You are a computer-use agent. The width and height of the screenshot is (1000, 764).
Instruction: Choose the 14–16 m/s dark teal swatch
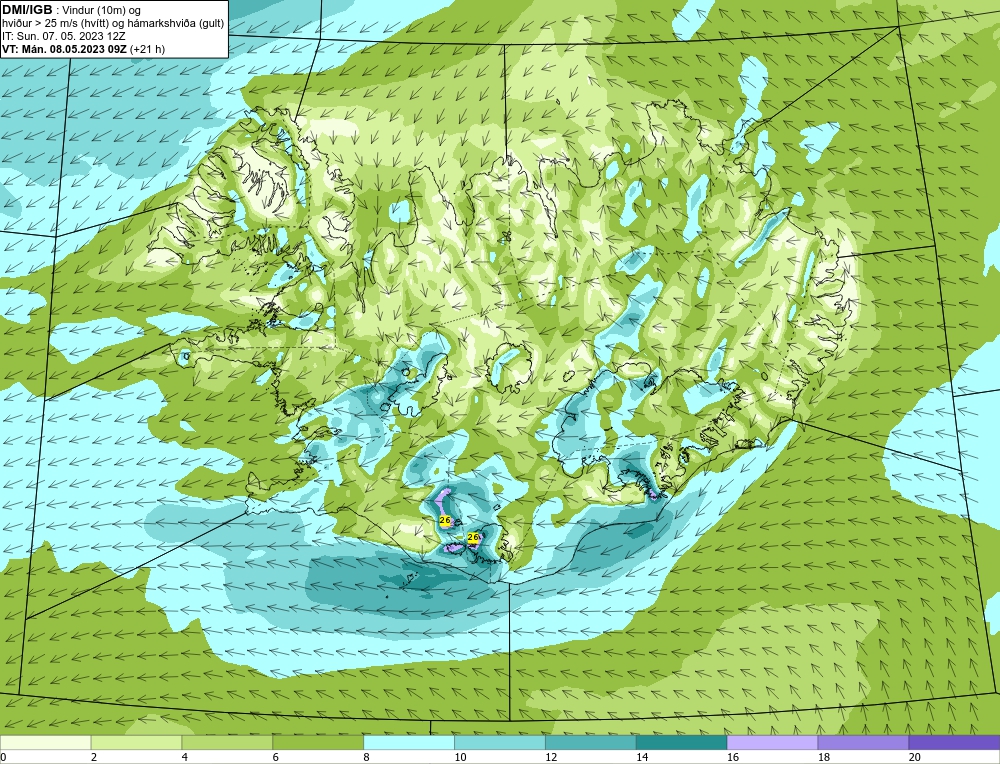pos(681,742)
